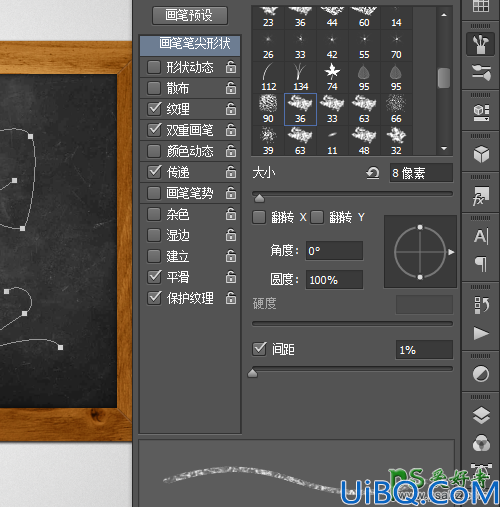This screenshot has height=507, width=500.
Task: Open the Brush settings panel icon
Action: 480,44
